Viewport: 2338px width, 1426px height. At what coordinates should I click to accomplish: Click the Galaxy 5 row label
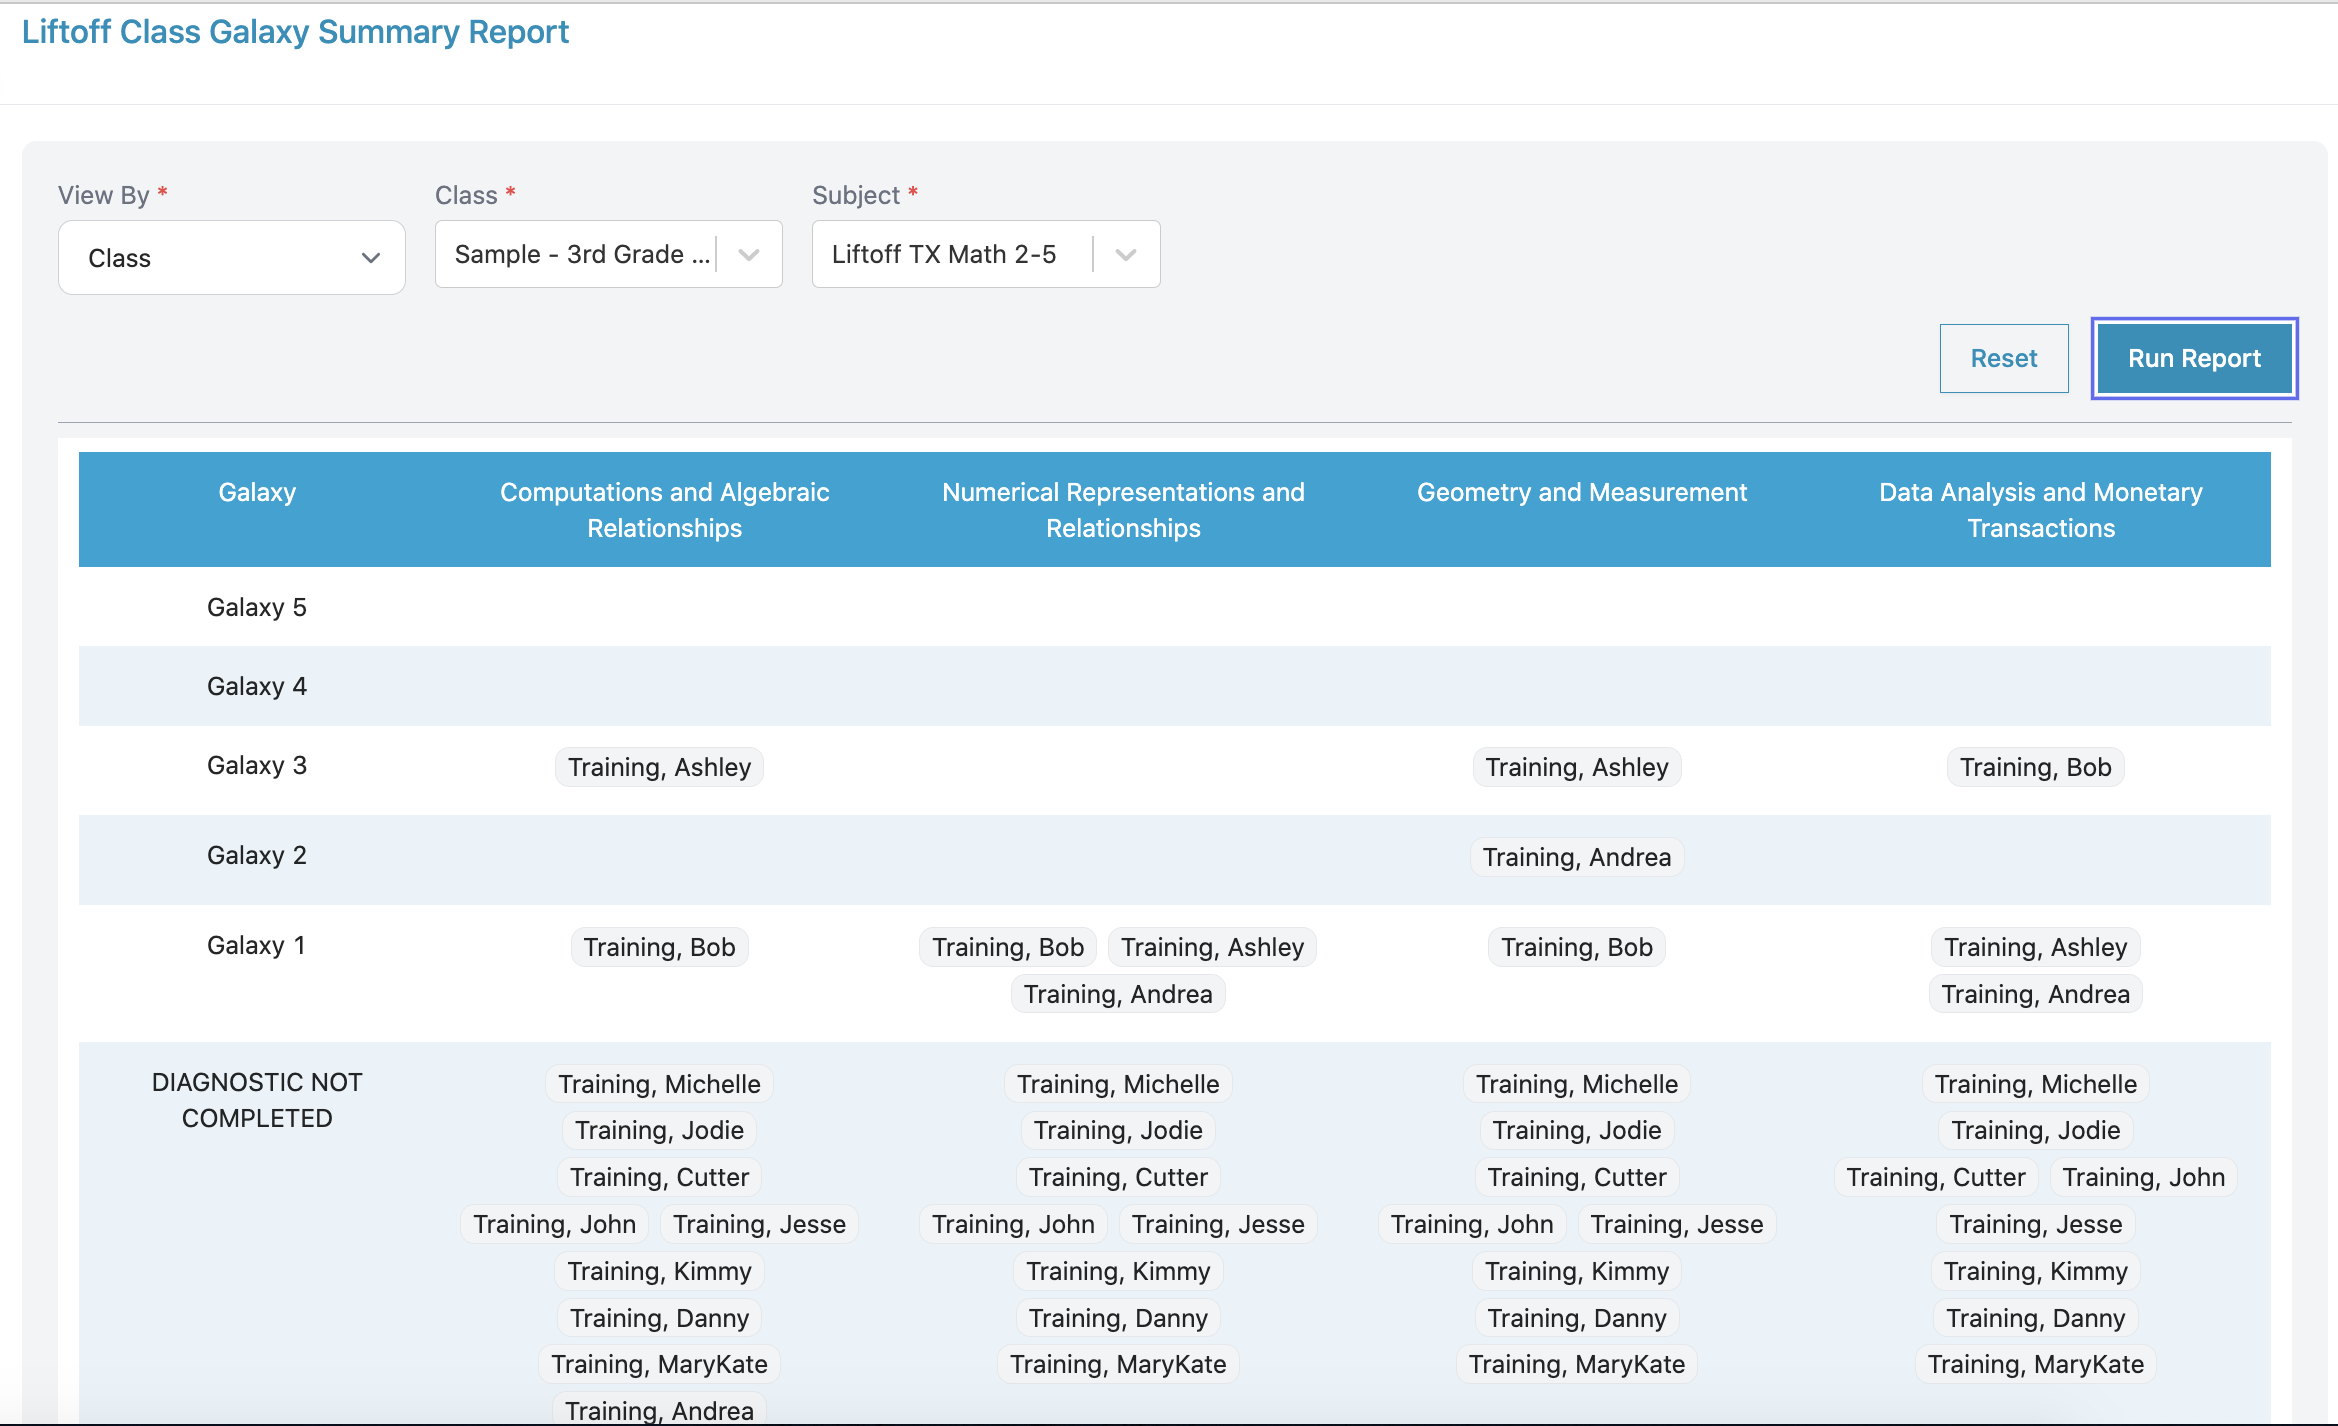[257, 607]
